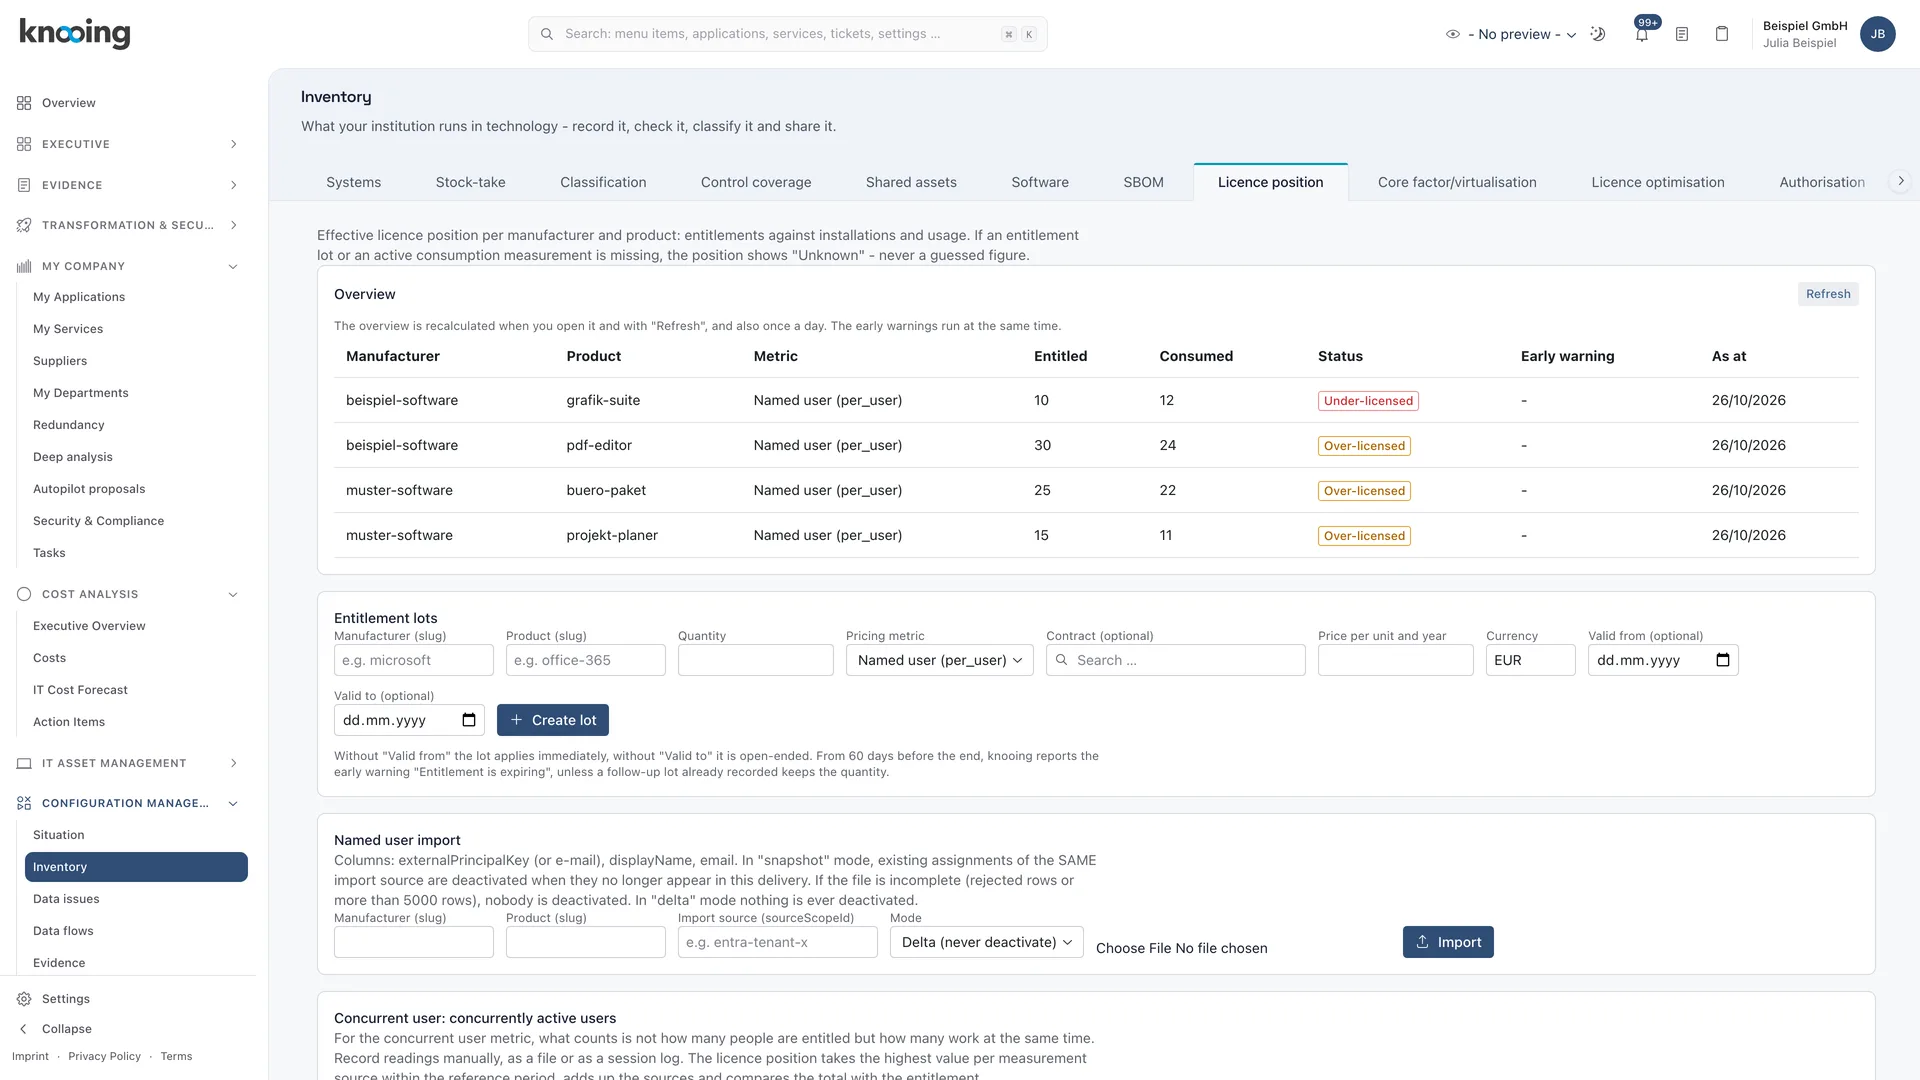Open the Pricing metric dropdown
The width and height of the screenshot is (1920, 1080).
coord(939,660)
